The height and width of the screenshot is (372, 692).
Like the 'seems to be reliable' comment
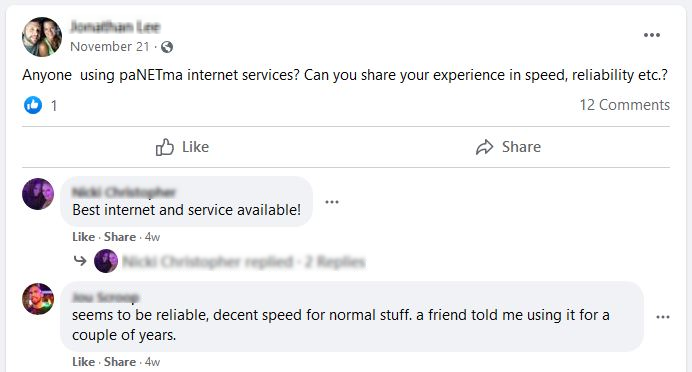pyautogui.click(x=83, y=362)
